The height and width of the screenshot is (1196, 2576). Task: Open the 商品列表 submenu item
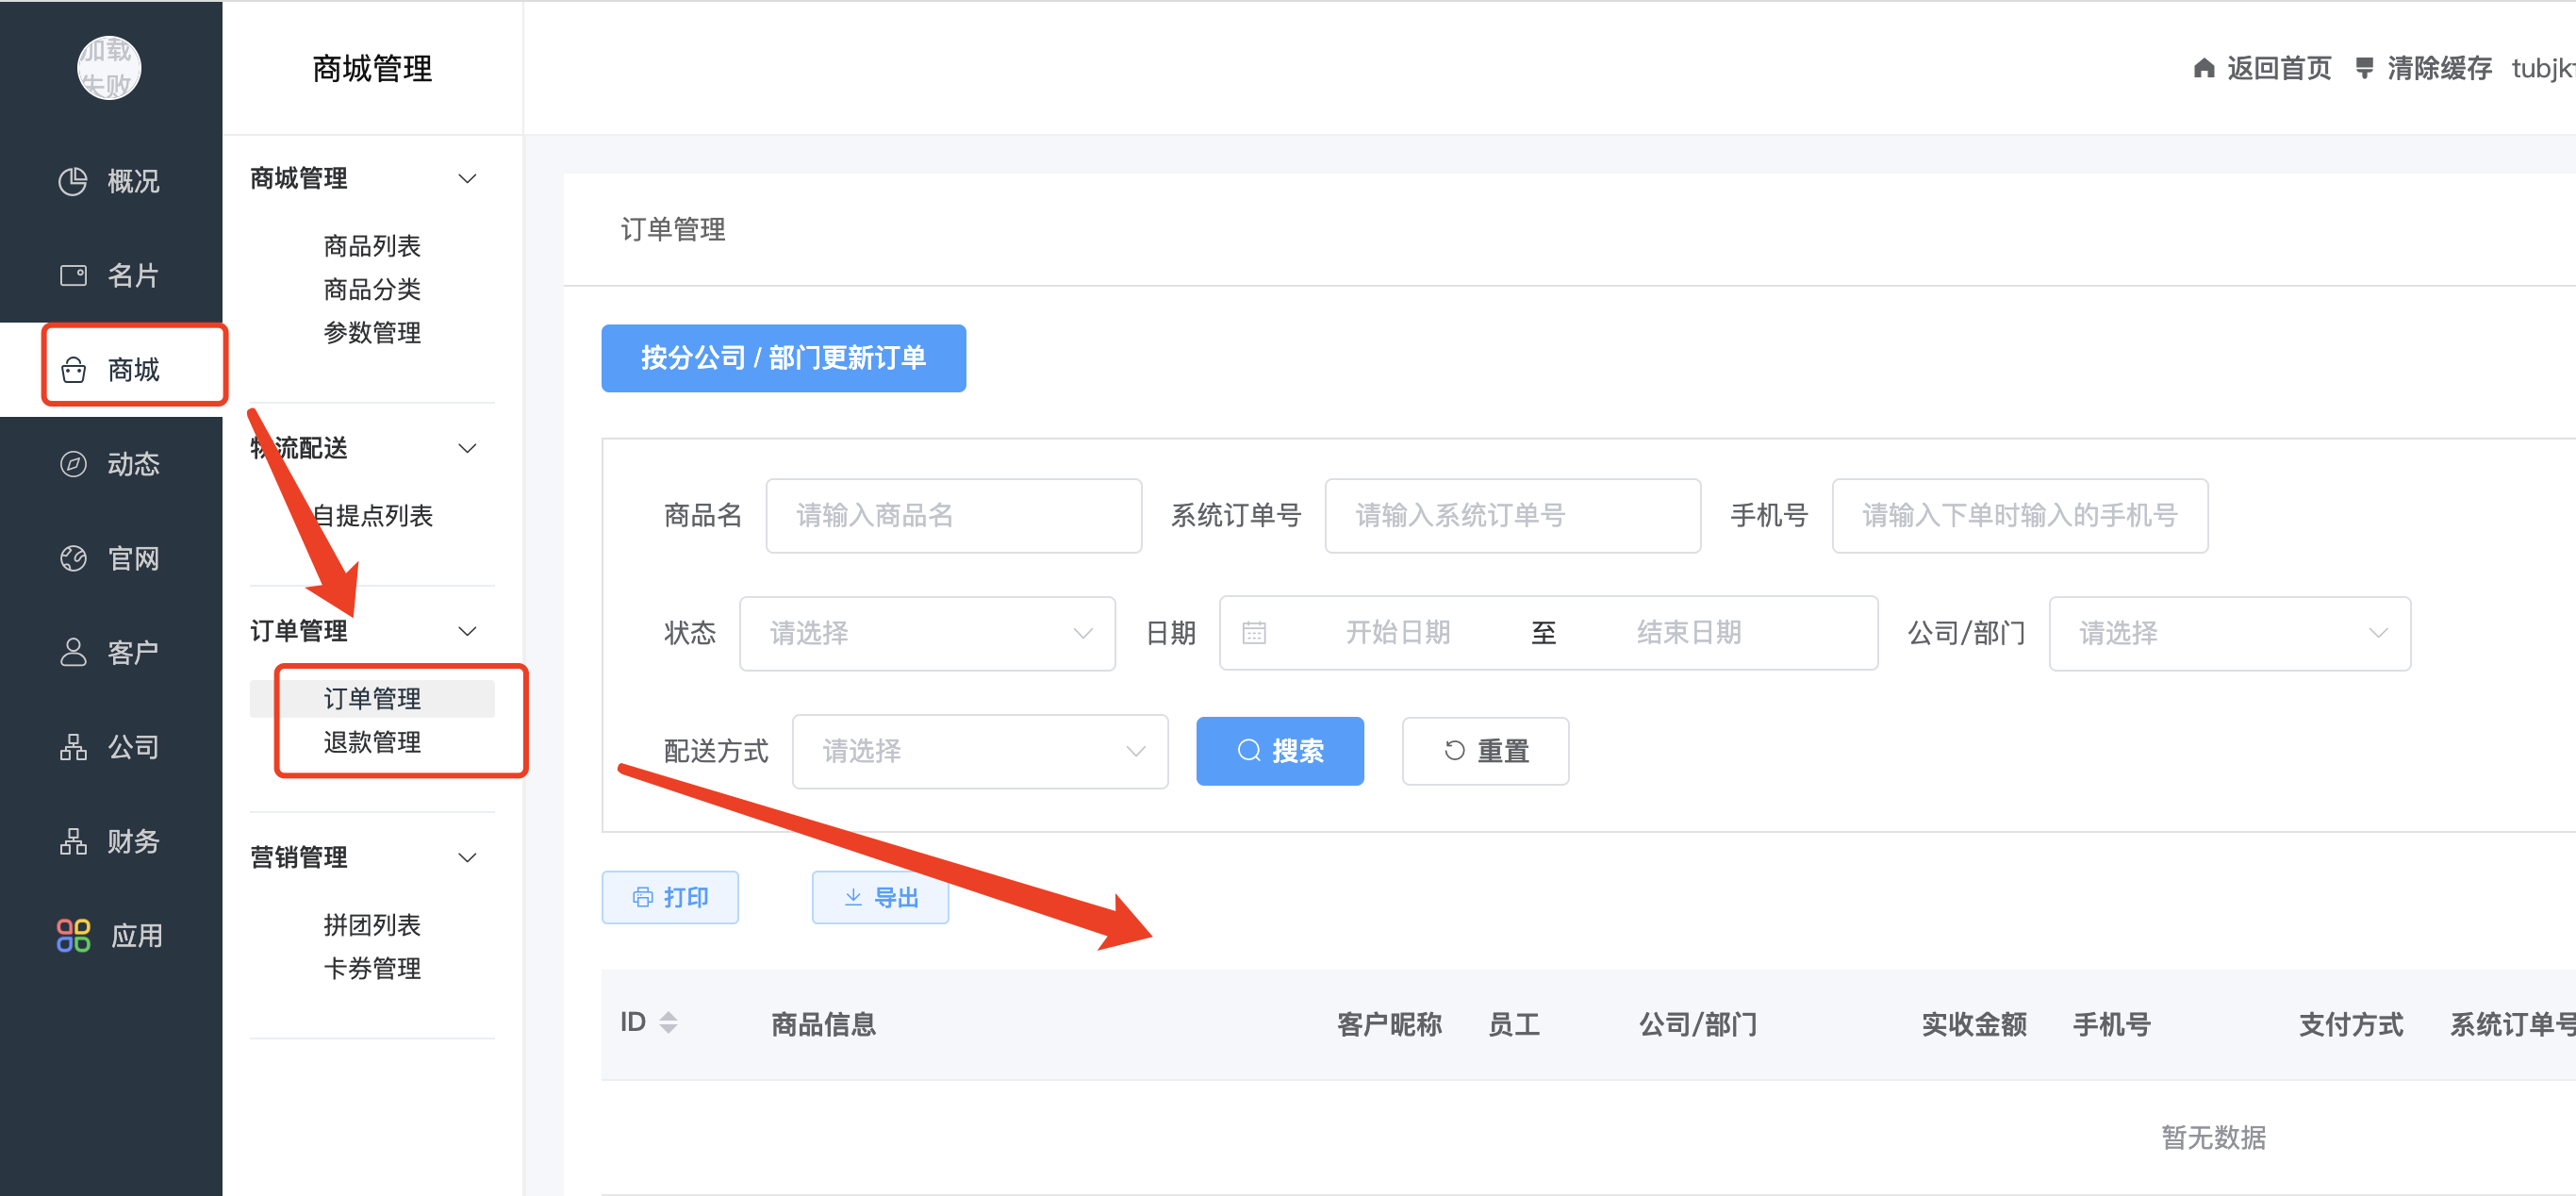(x=372, y=246)
